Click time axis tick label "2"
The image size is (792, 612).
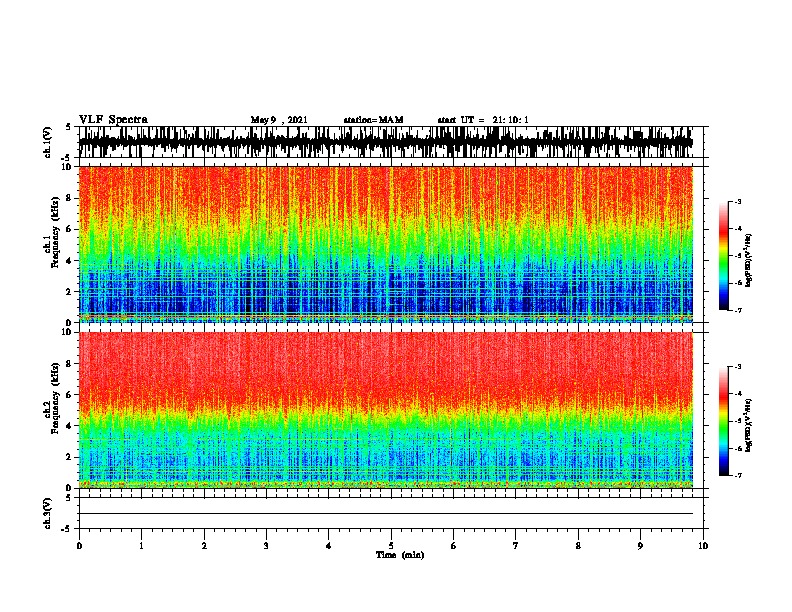(204, 546)
